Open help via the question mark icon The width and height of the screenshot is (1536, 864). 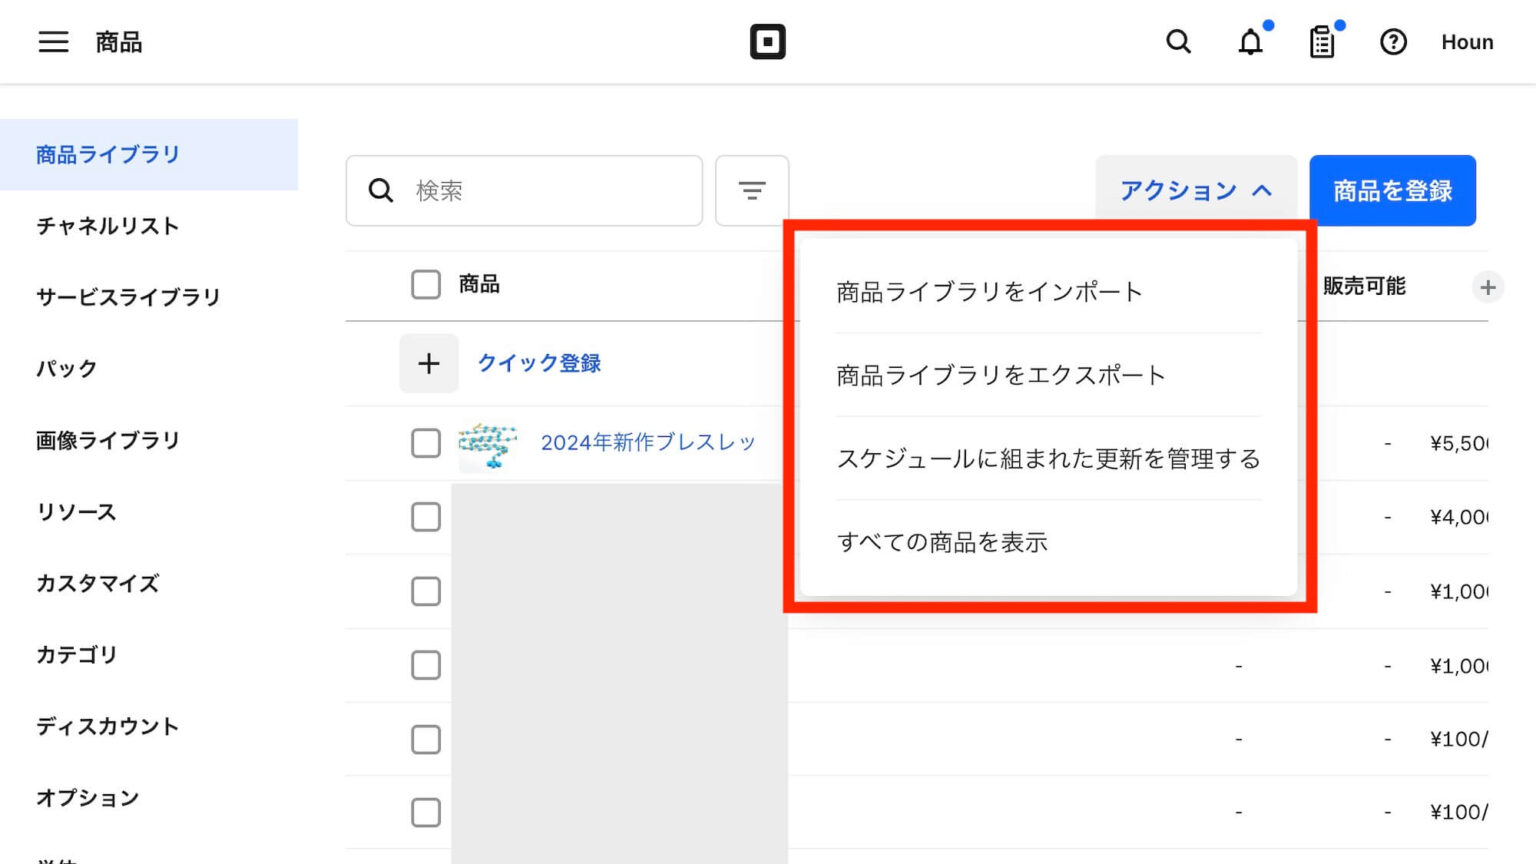click(1393, 42)
